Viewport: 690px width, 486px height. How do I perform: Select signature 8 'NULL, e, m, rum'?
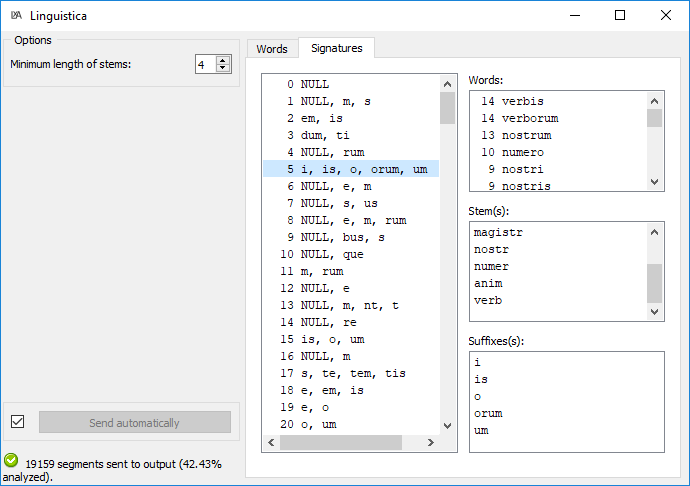pyautogui.click(x=351, y=220)
